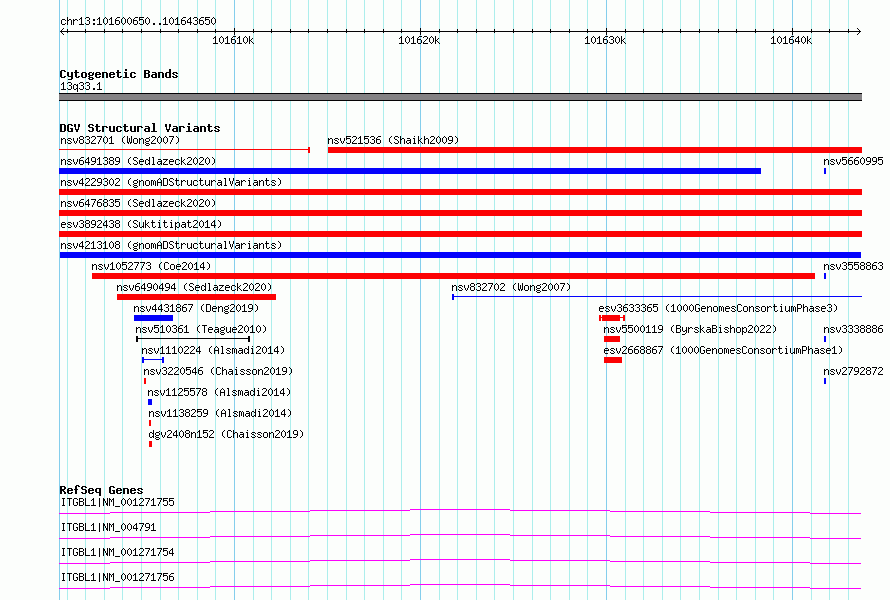
Task: Open esv3633365 (1000GenomesConsortiumPhase3) label
Action: 718,308
